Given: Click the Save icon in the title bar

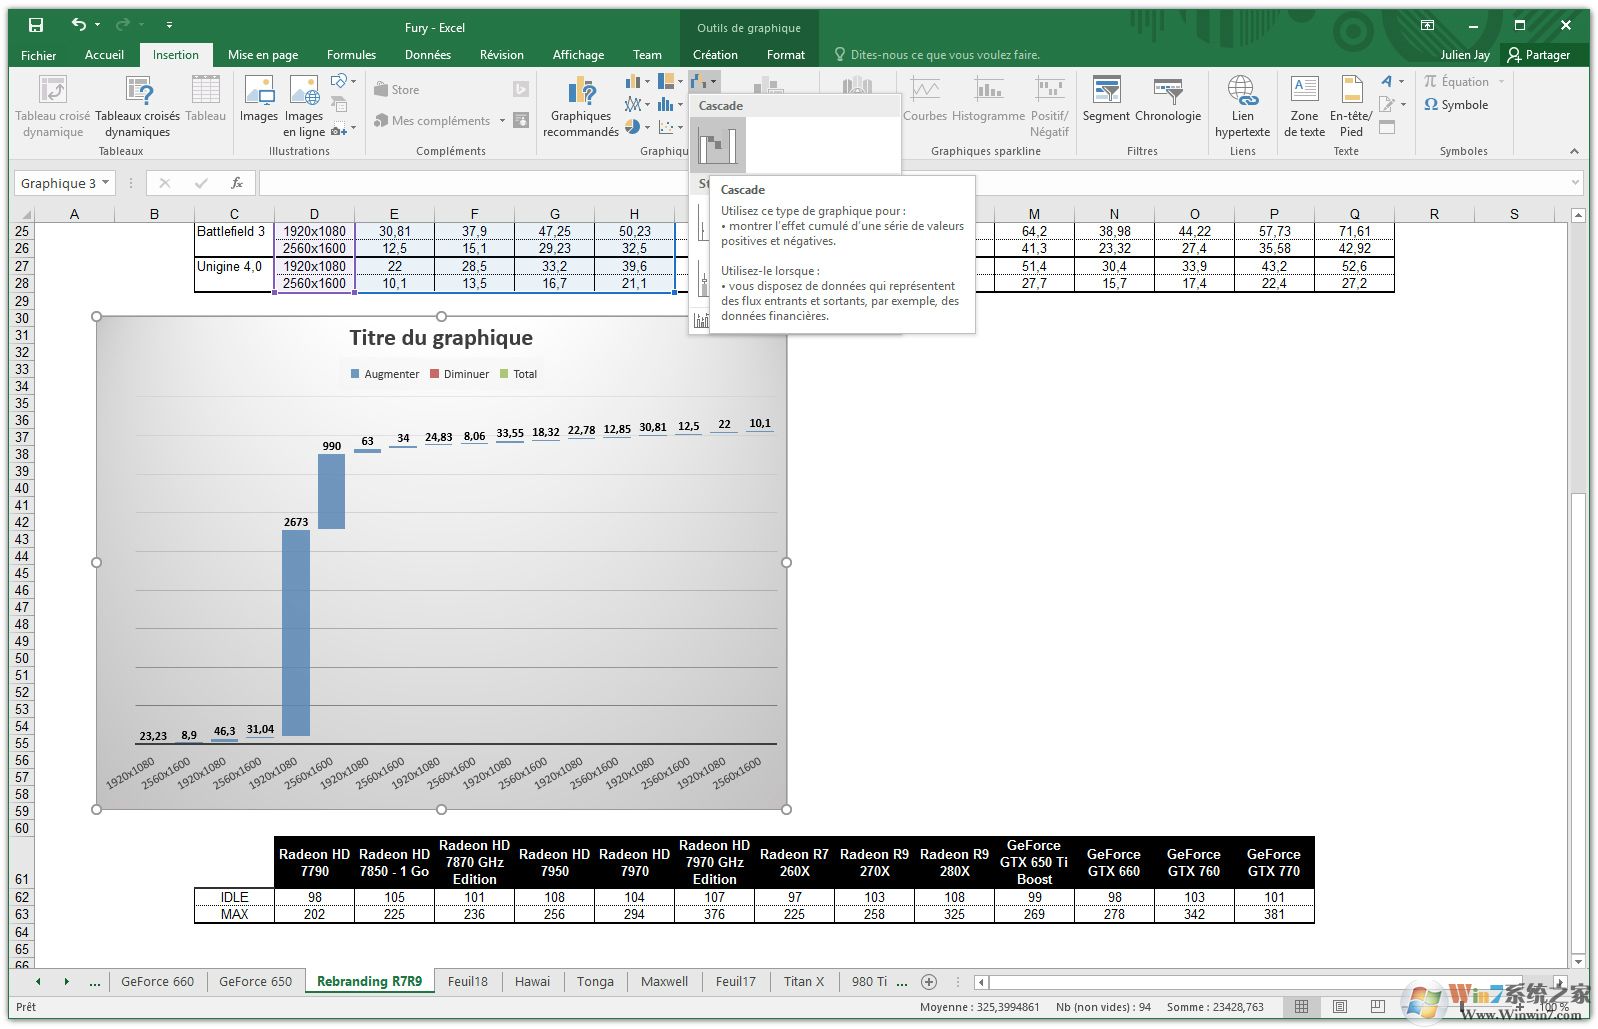Looking at the screenshot, I should [x=36, y=26].
